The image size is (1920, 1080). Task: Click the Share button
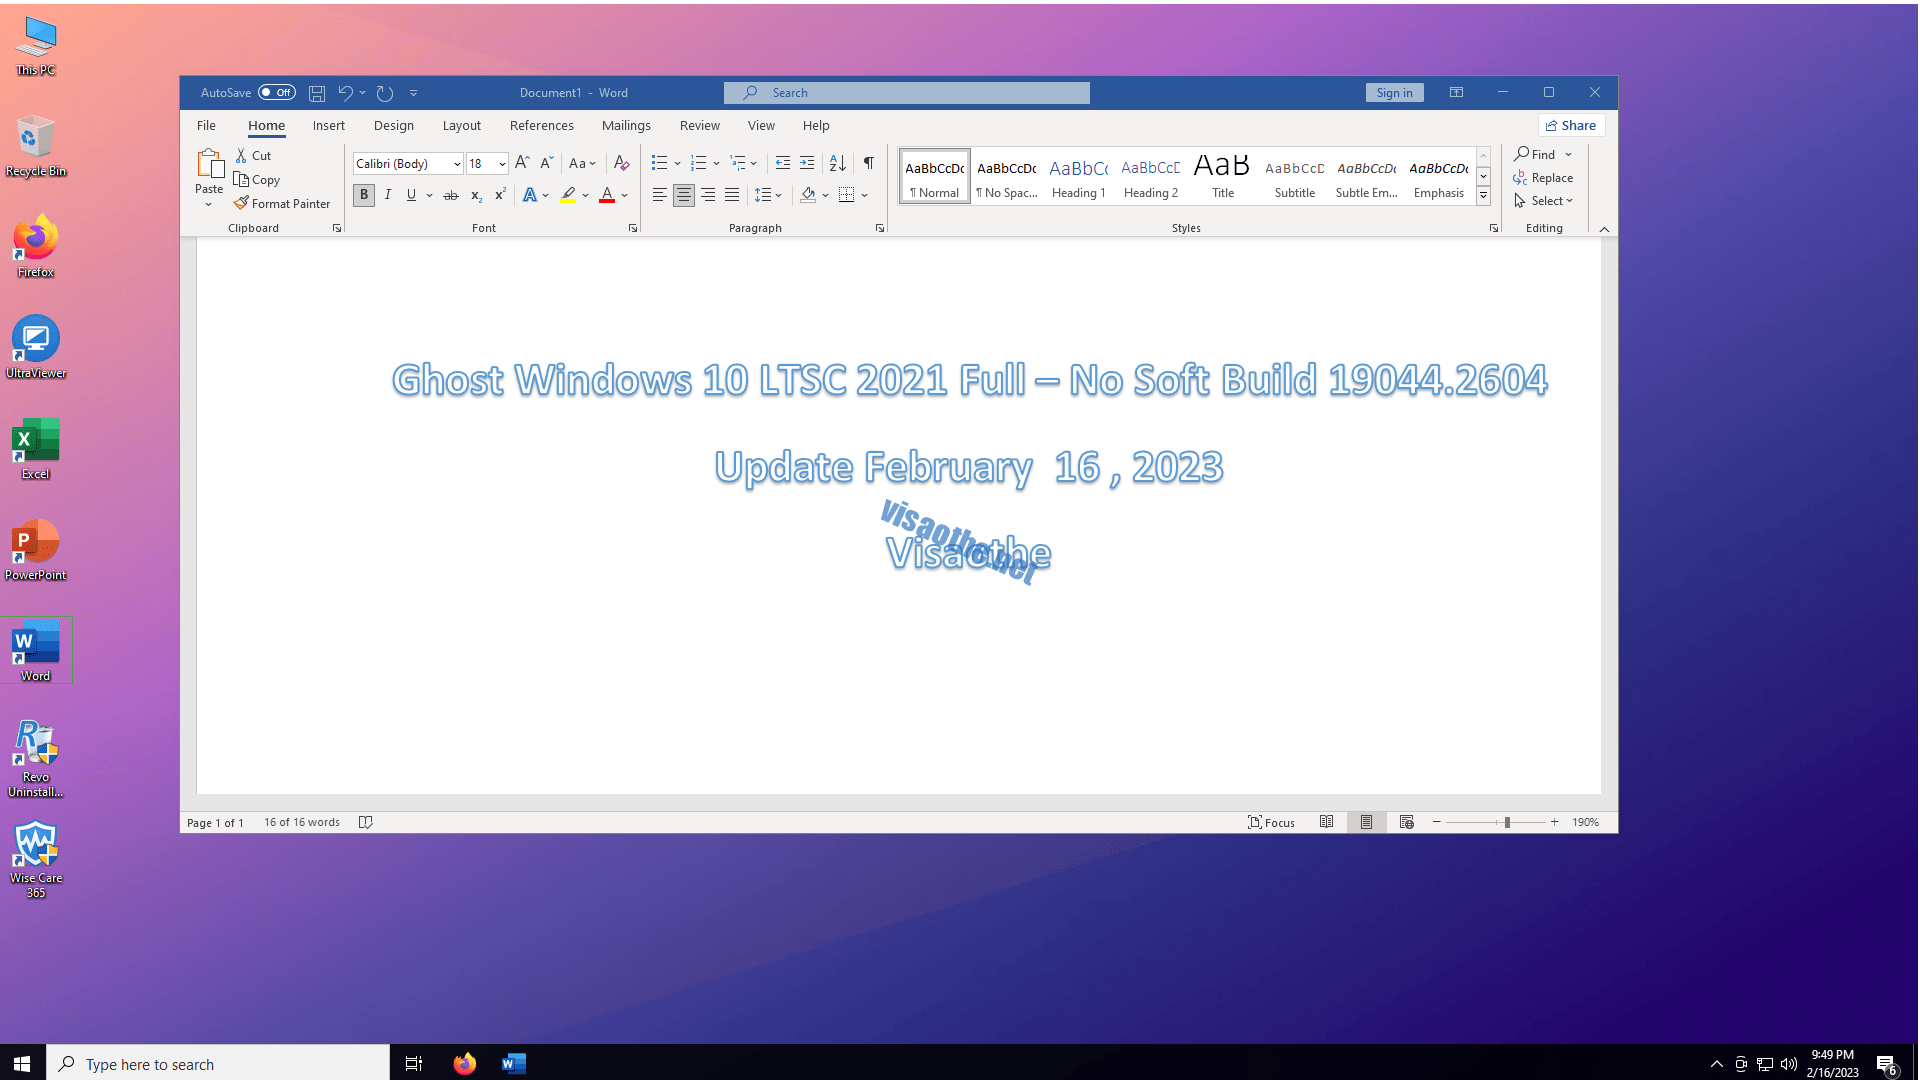pyautogui.click(x=1571, y=125)
